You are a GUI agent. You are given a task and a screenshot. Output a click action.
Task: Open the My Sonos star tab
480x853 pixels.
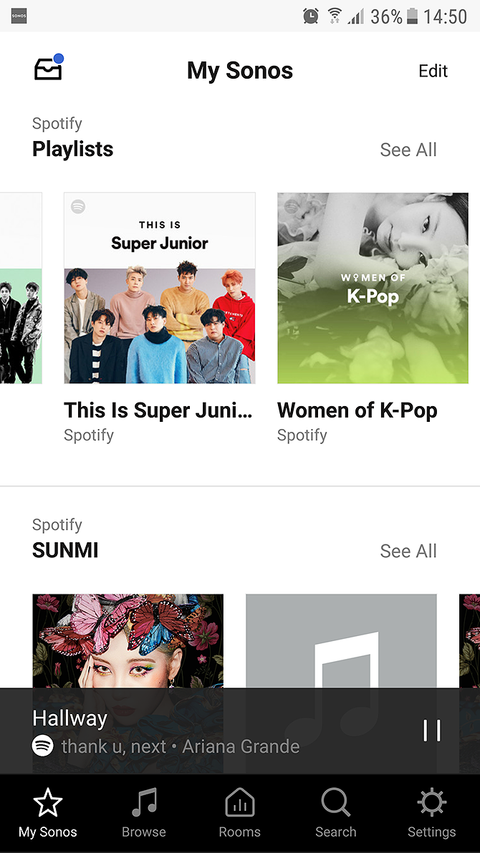pos(48,812)
